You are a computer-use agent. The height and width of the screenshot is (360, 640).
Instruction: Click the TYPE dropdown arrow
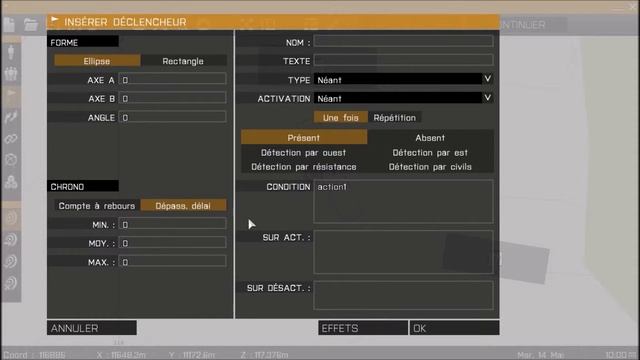488,79
